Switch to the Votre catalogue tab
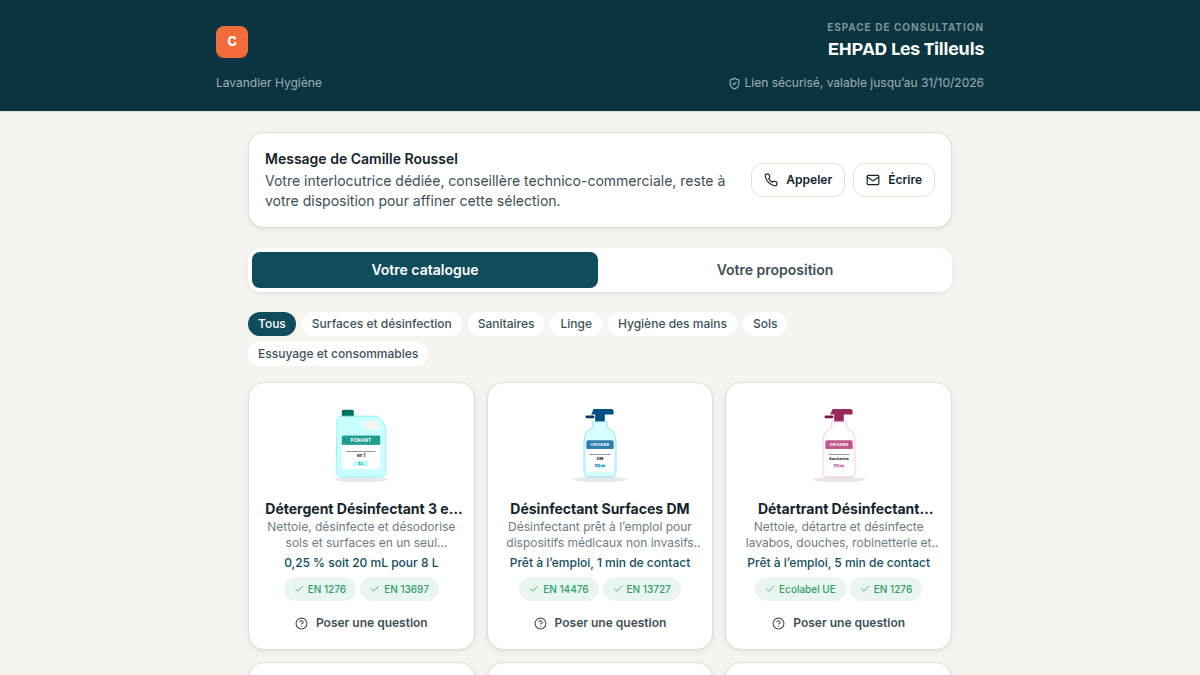The height and width of the screenshot is (675, 1200). 425,270
